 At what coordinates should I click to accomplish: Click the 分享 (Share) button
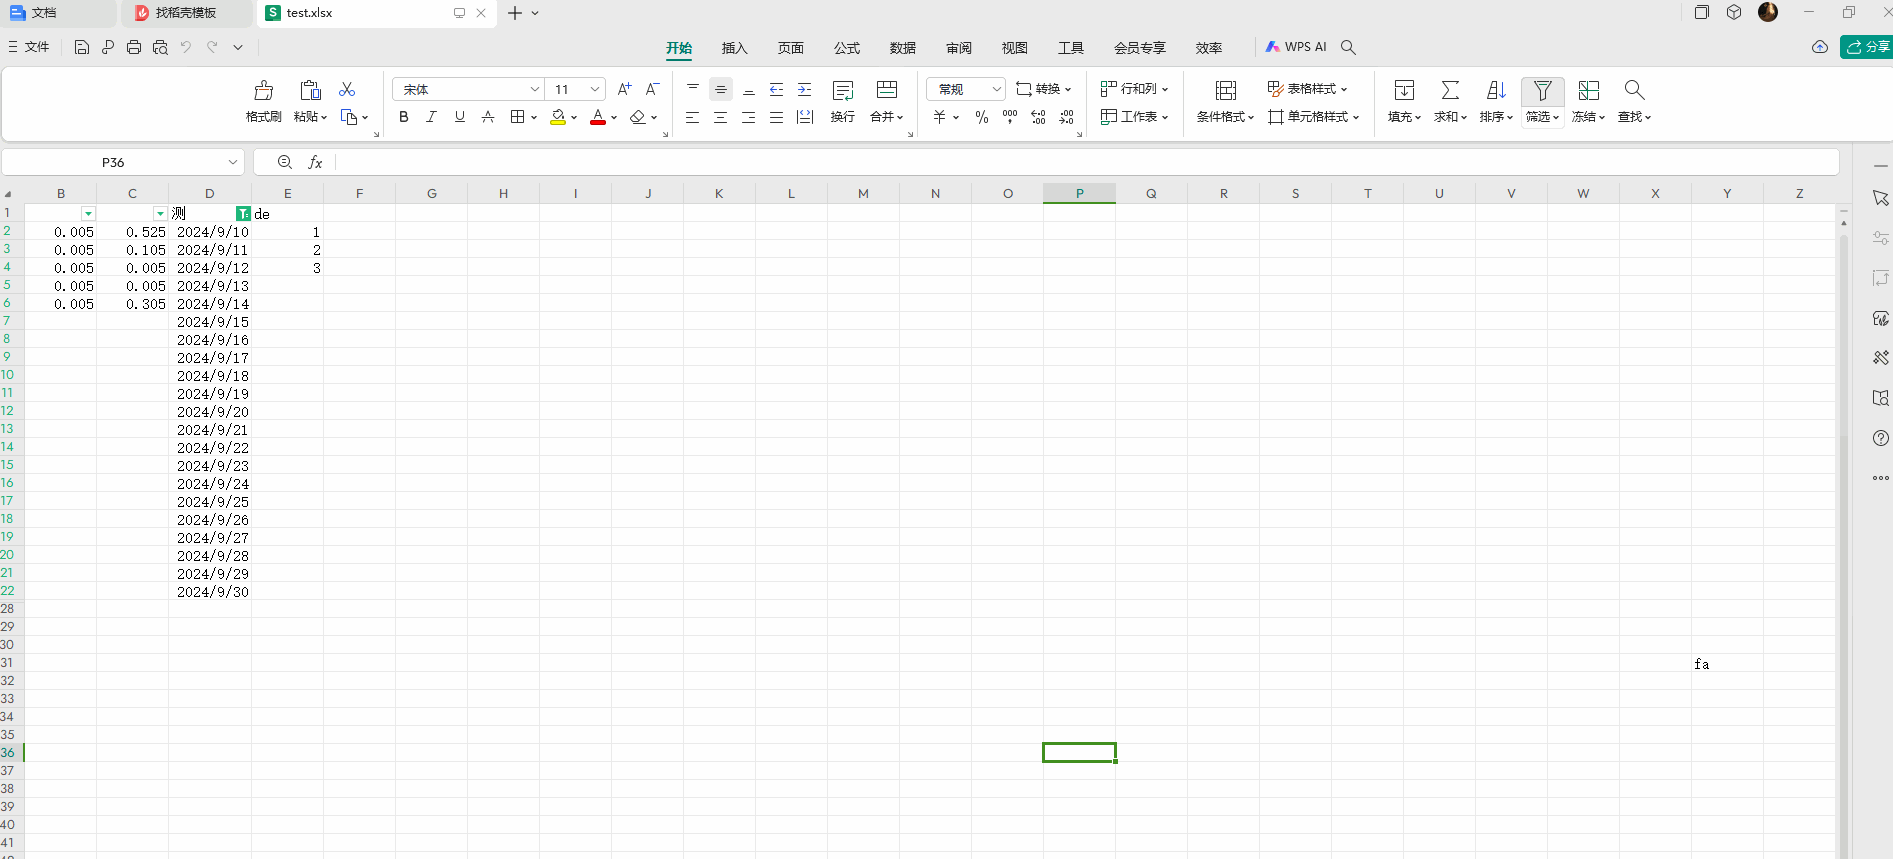(1867, 47)
